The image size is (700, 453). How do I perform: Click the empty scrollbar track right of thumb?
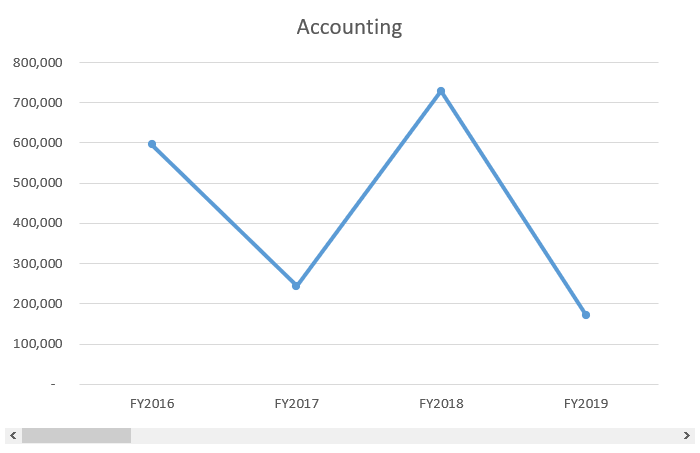point(400,436)
